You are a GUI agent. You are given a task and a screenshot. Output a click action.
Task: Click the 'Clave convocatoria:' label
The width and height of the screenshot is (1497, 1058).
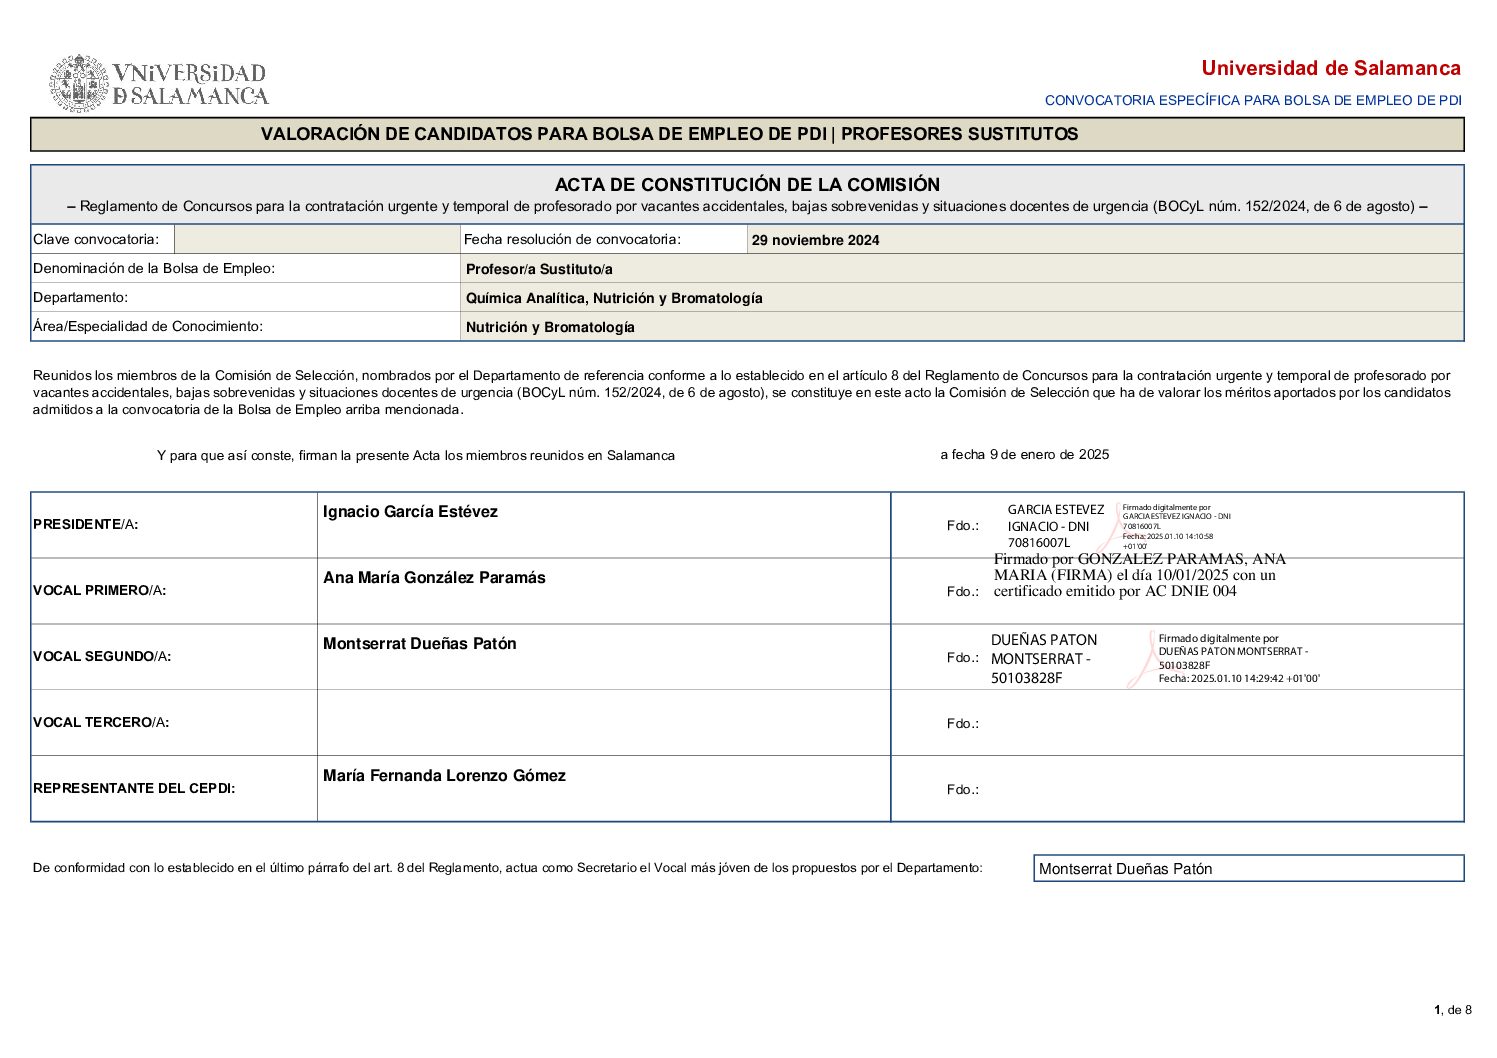(x=96, y=239)
